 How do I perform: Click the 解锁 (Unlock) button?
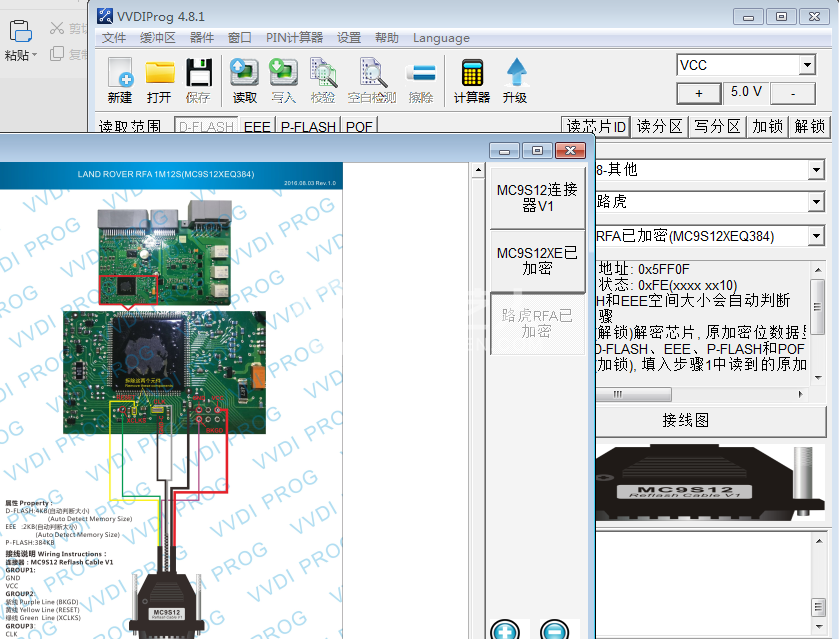(x=810, y=127)
